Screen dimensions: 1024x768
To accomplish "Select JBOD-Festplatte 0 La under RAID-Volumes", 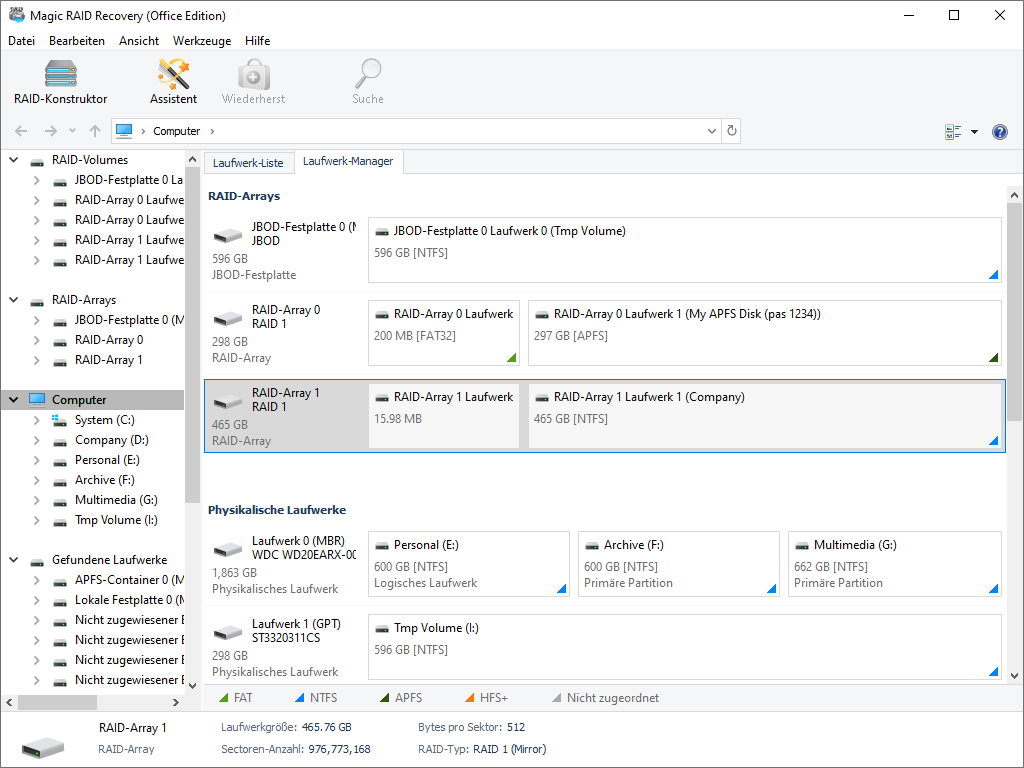I will pos(128,180).
